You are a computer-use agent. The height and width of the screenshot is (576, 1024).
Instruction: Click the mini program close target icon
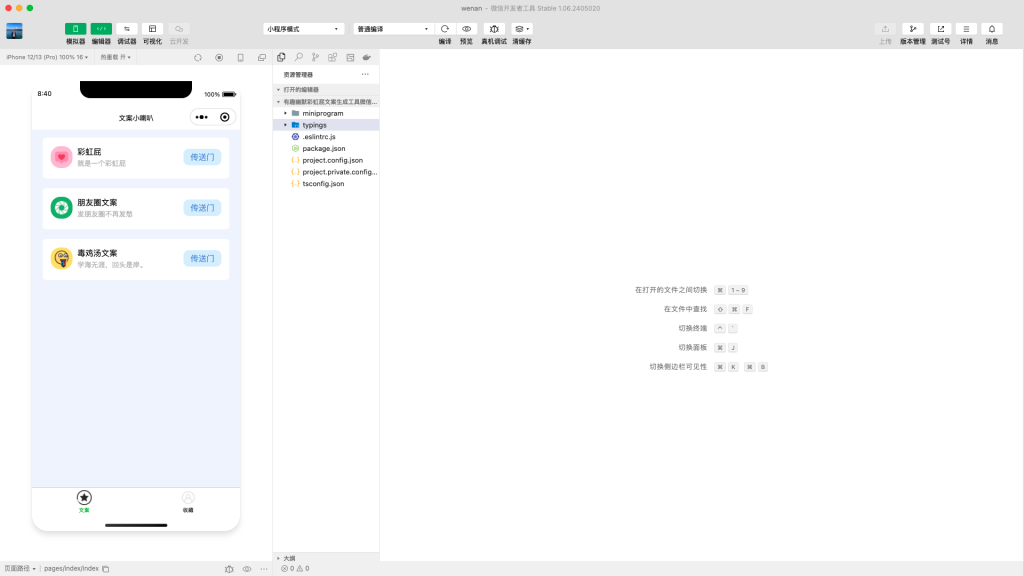(225, 118)
